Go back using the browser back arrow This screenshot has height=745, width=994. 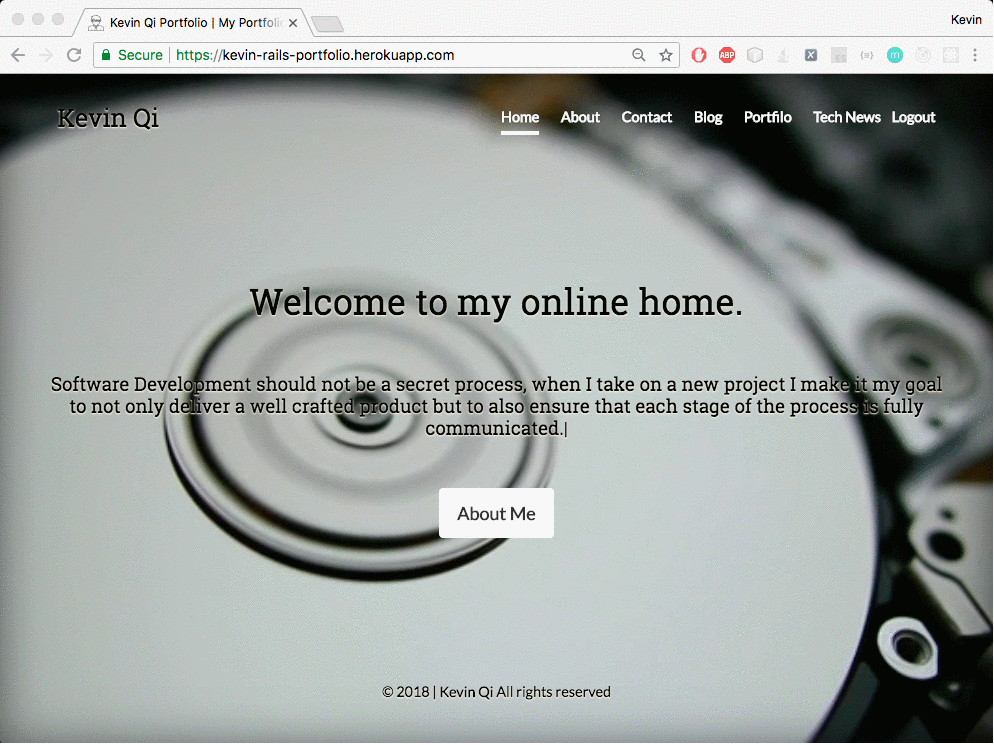pyautogui.click(x=18, y=56)
